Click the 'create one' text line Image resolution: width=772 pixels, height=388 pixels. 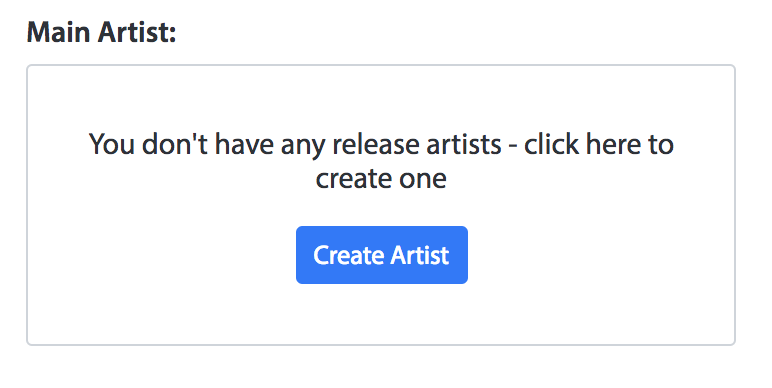coord(381,178)
